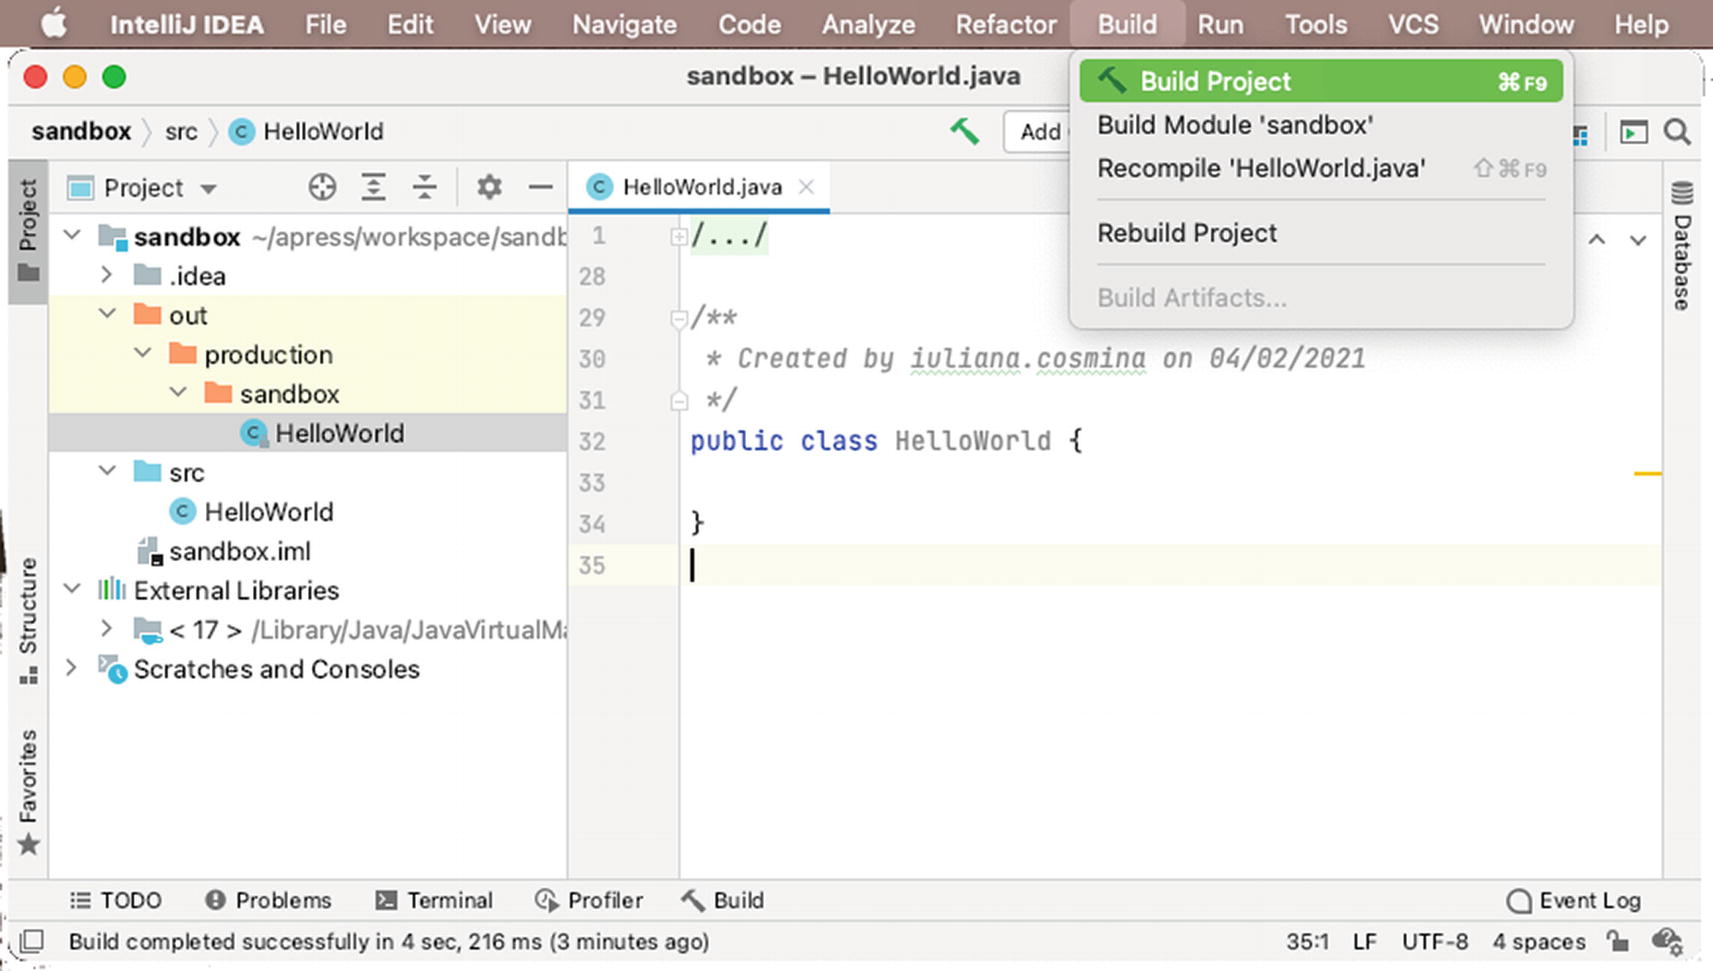Screen dimensions: 1713x971
Task: Open the Navigate menu
Action: click(x=624, y=24)
